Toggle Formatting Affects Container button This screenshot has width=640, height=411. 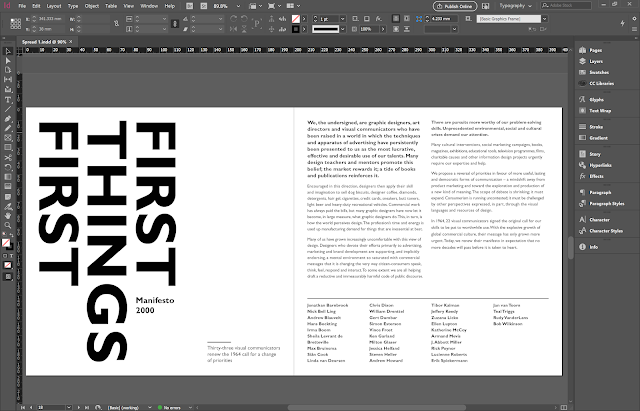(x=5, y=256)
